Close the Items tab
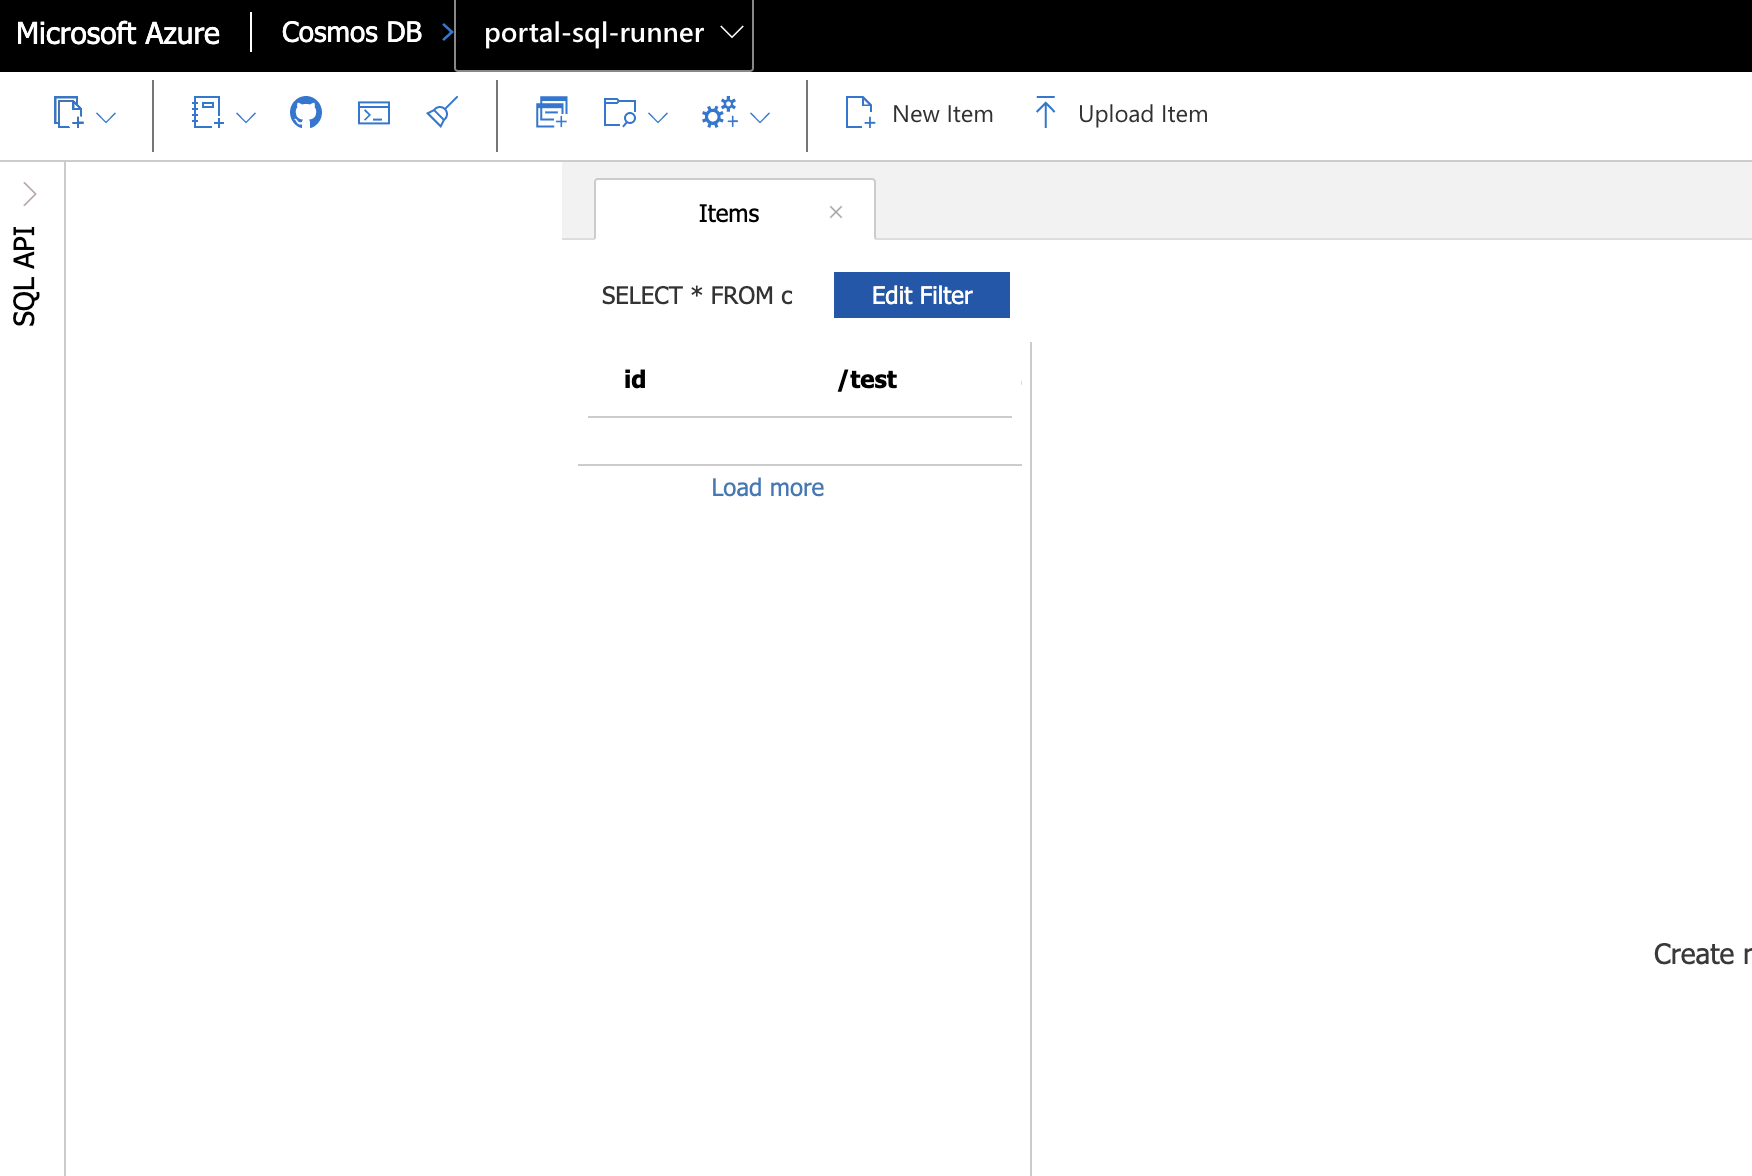The image size is (1752, 1176). coord(836,212)
